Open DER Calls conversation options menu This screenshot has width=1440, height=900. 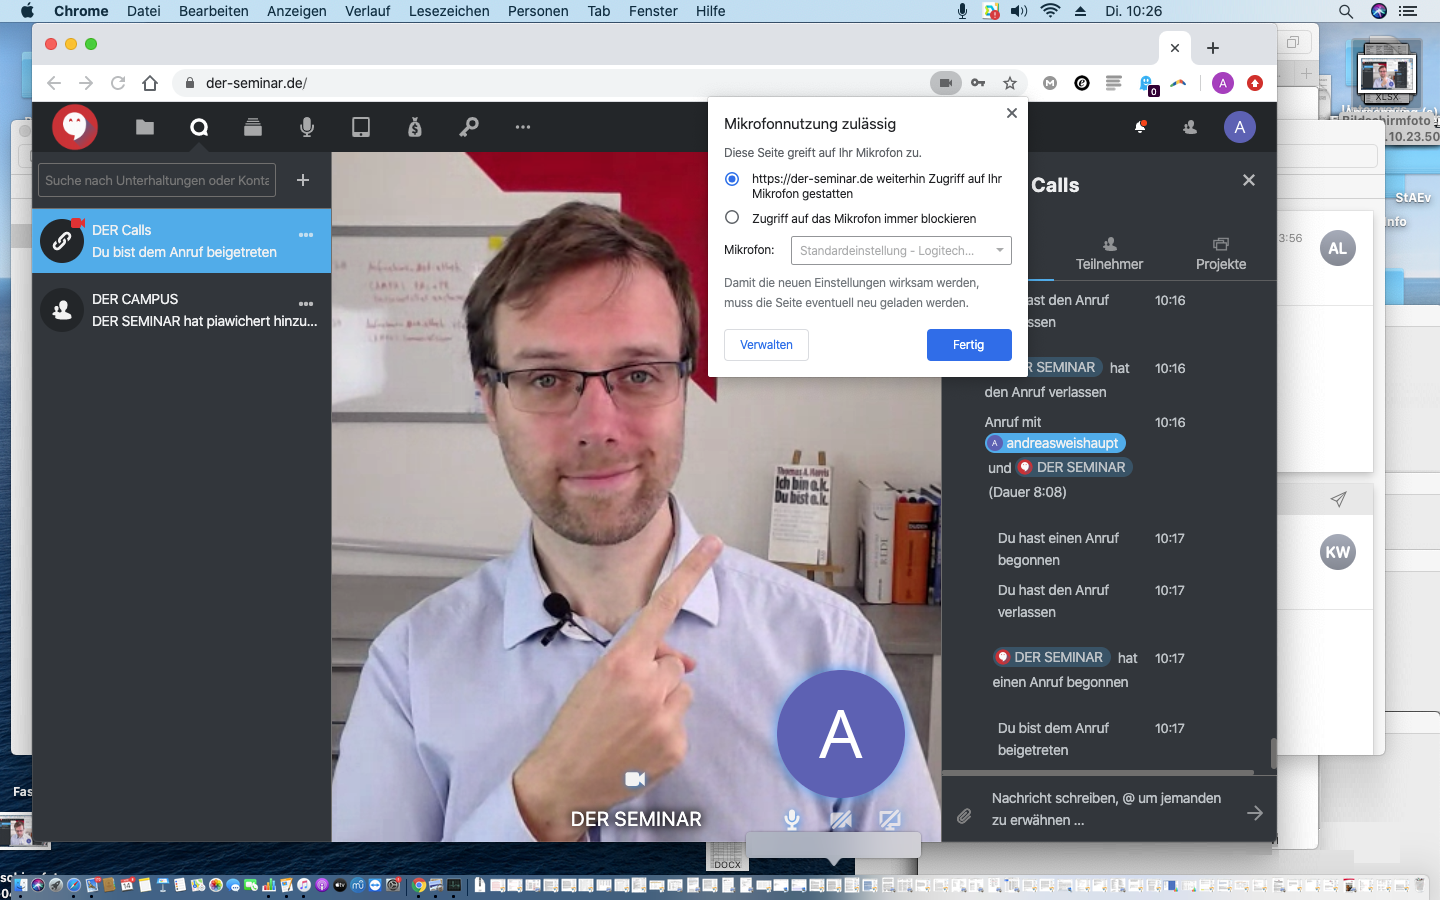tap(306, 235)
